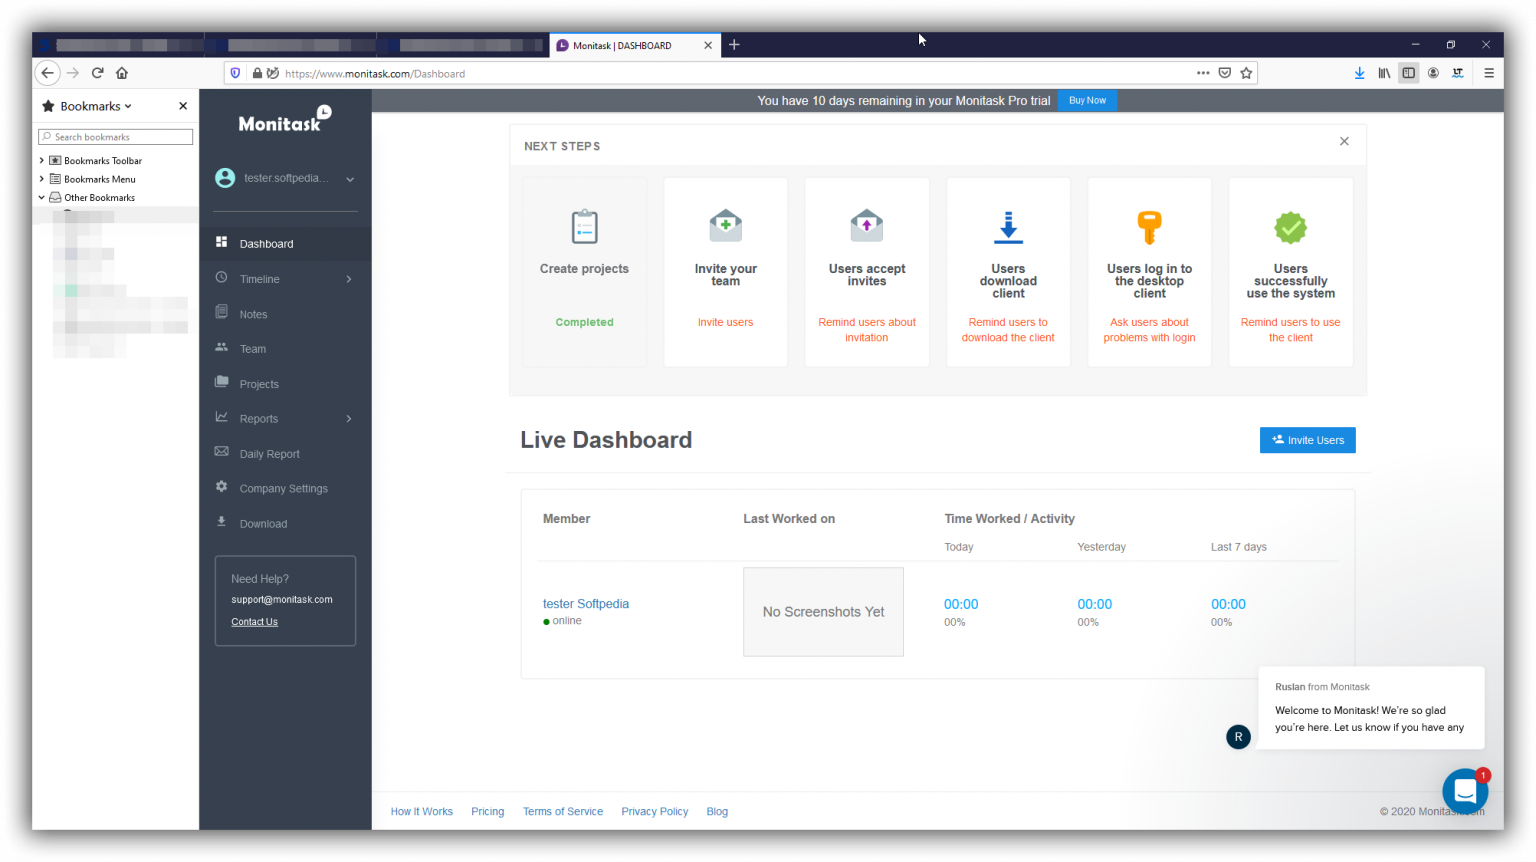Click the Invite your team envelope icon
Screen dimensions: 1536x862
coord(725,226)
